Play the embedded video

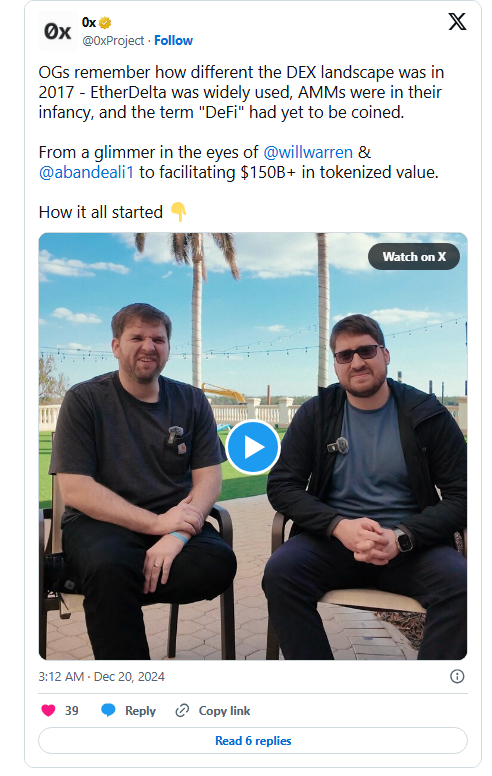[253, 447]
